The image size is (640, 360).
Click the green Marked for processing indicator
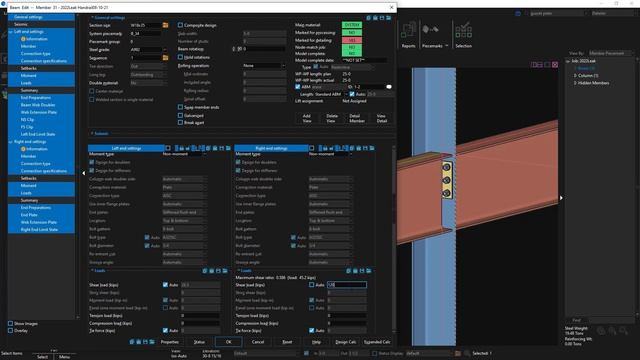352,33
